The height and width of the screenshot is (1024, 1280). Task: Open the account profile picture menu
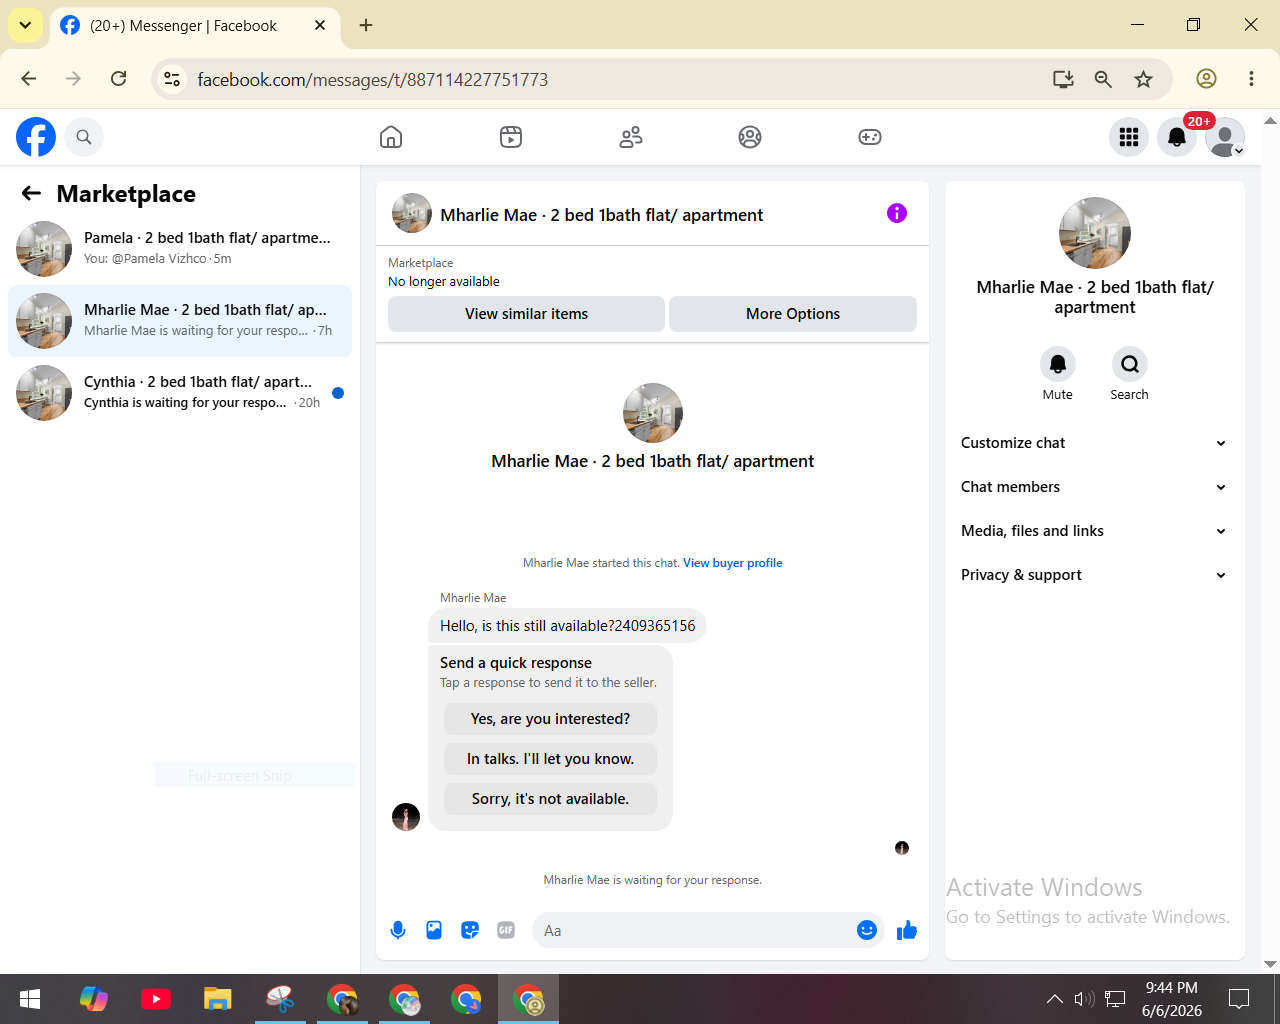(1225, 137)
